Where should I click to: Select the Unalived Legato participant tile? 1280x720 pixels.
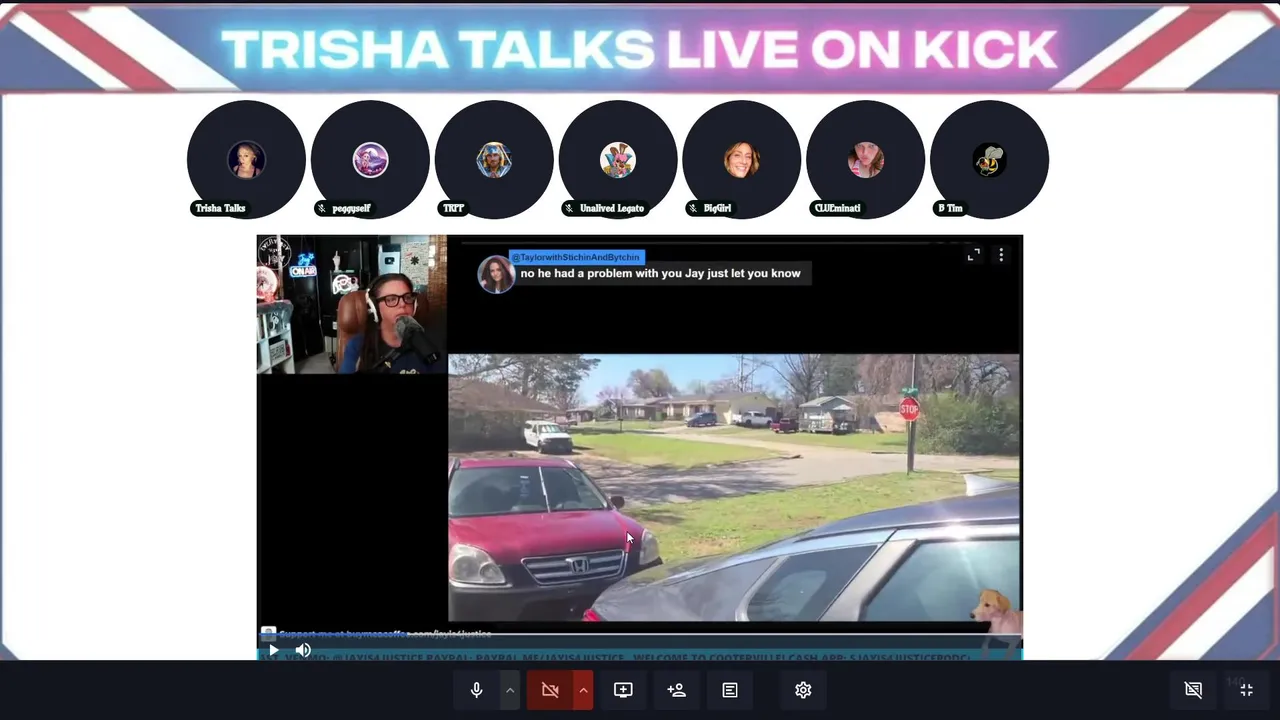pyautogui.click(x=618, y=159)
